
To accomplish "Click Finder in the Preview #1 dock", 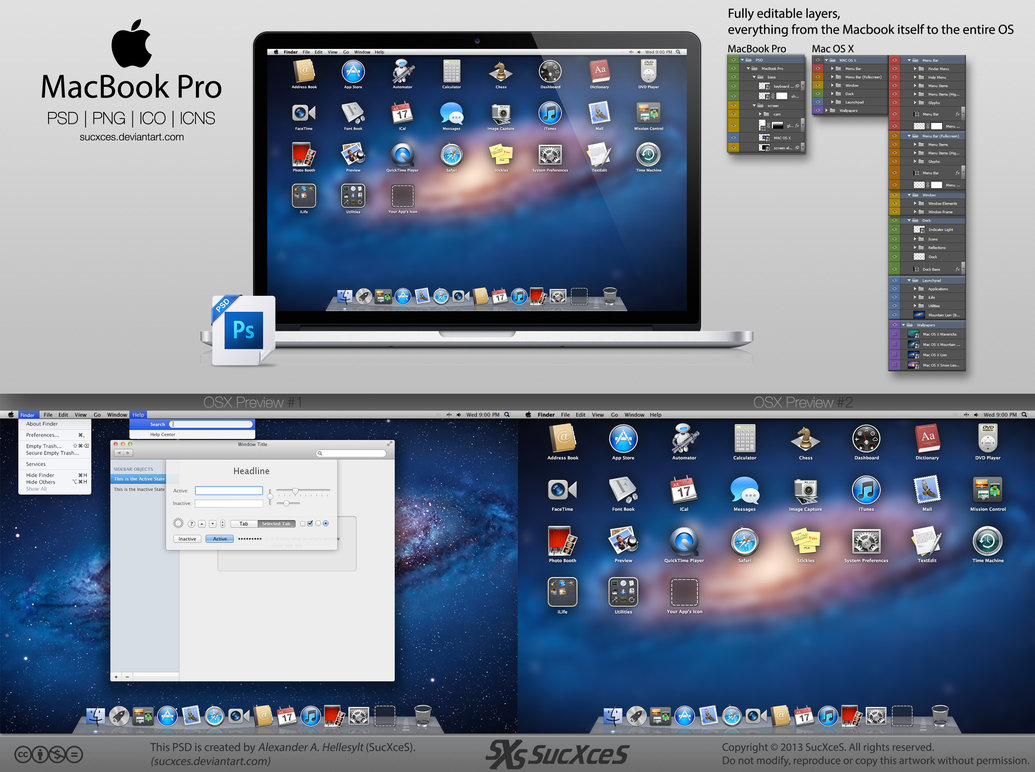I will point(96,716).
